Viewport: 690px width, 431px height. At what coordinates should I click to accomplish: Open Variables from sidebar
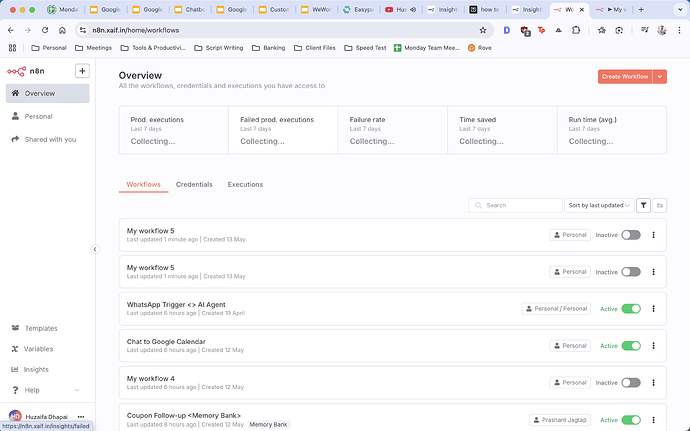click(38, 349)
